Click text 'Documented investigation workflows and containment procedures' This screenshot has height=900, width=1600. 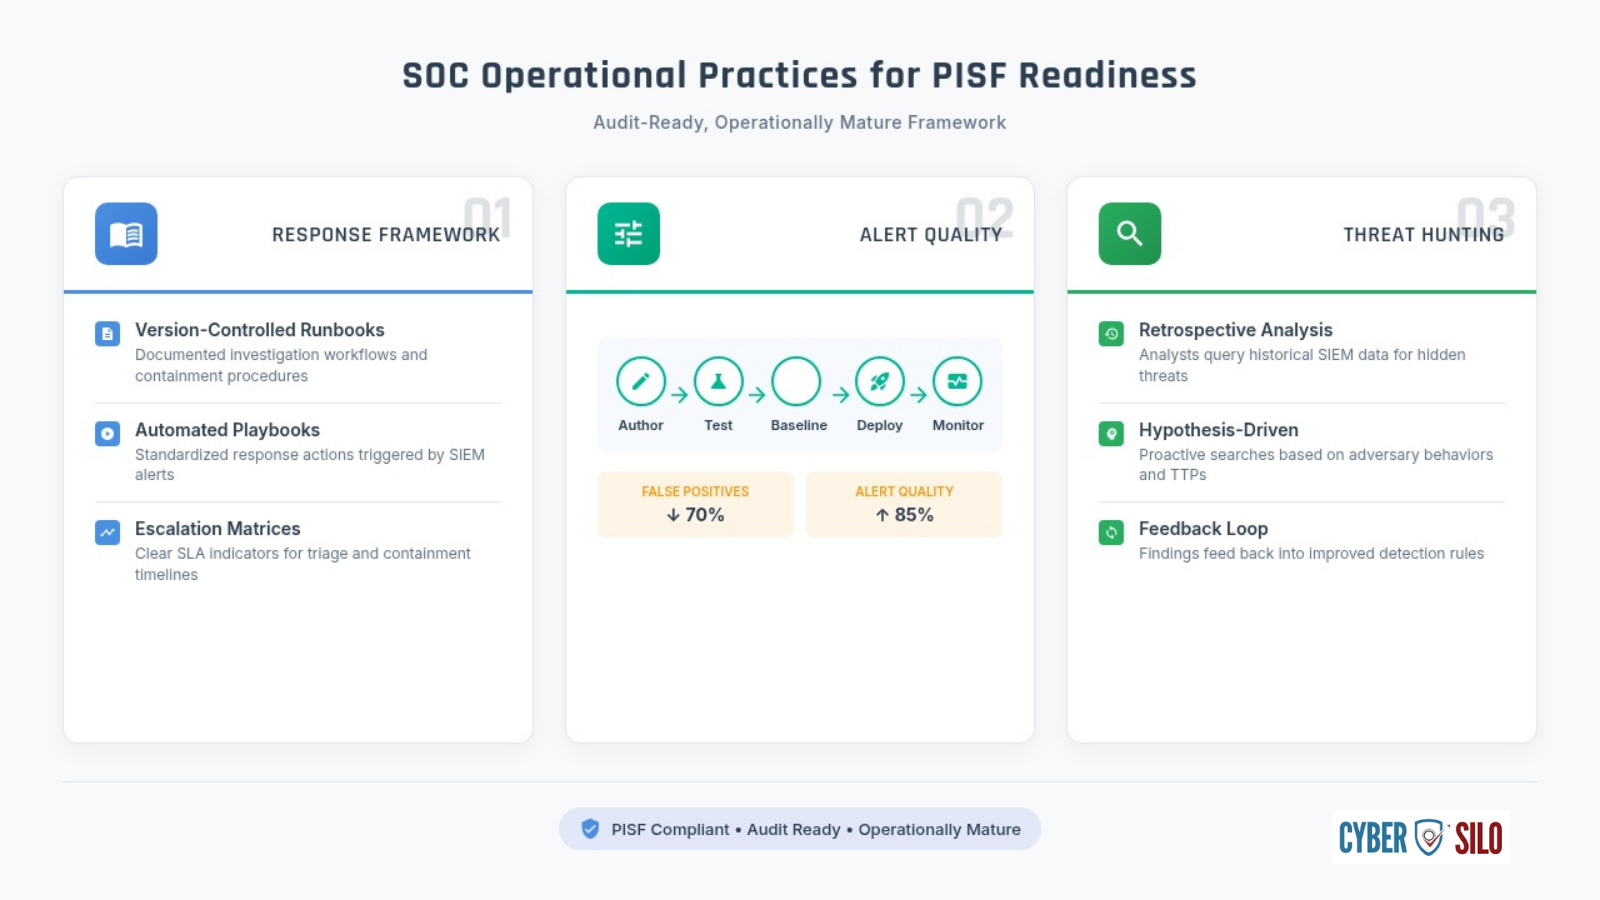coord(281,365)
